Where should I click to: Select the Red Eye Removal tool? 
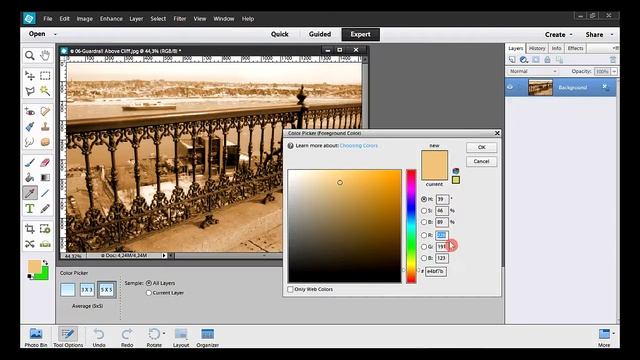29,111
